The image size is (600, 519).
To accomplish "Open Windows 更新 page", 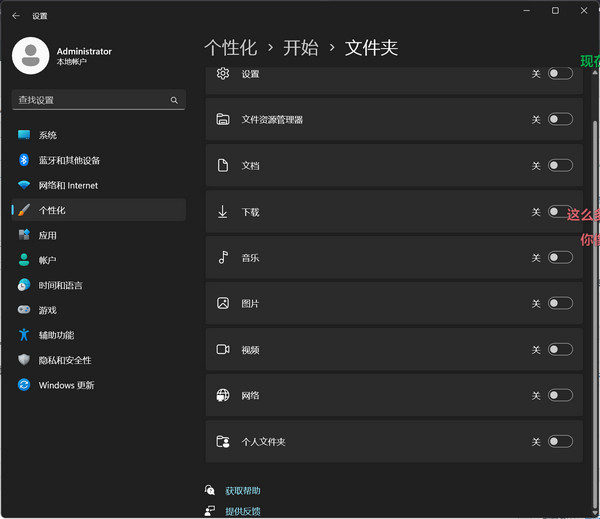I will 99,385.
